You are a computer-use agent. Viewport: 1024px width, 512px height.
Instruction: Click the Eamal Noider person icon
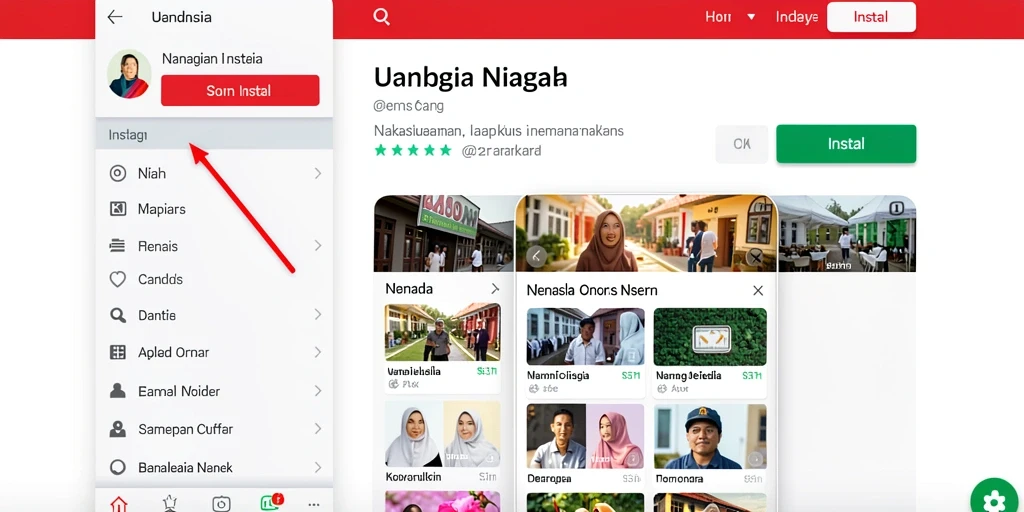pos(118,391)
